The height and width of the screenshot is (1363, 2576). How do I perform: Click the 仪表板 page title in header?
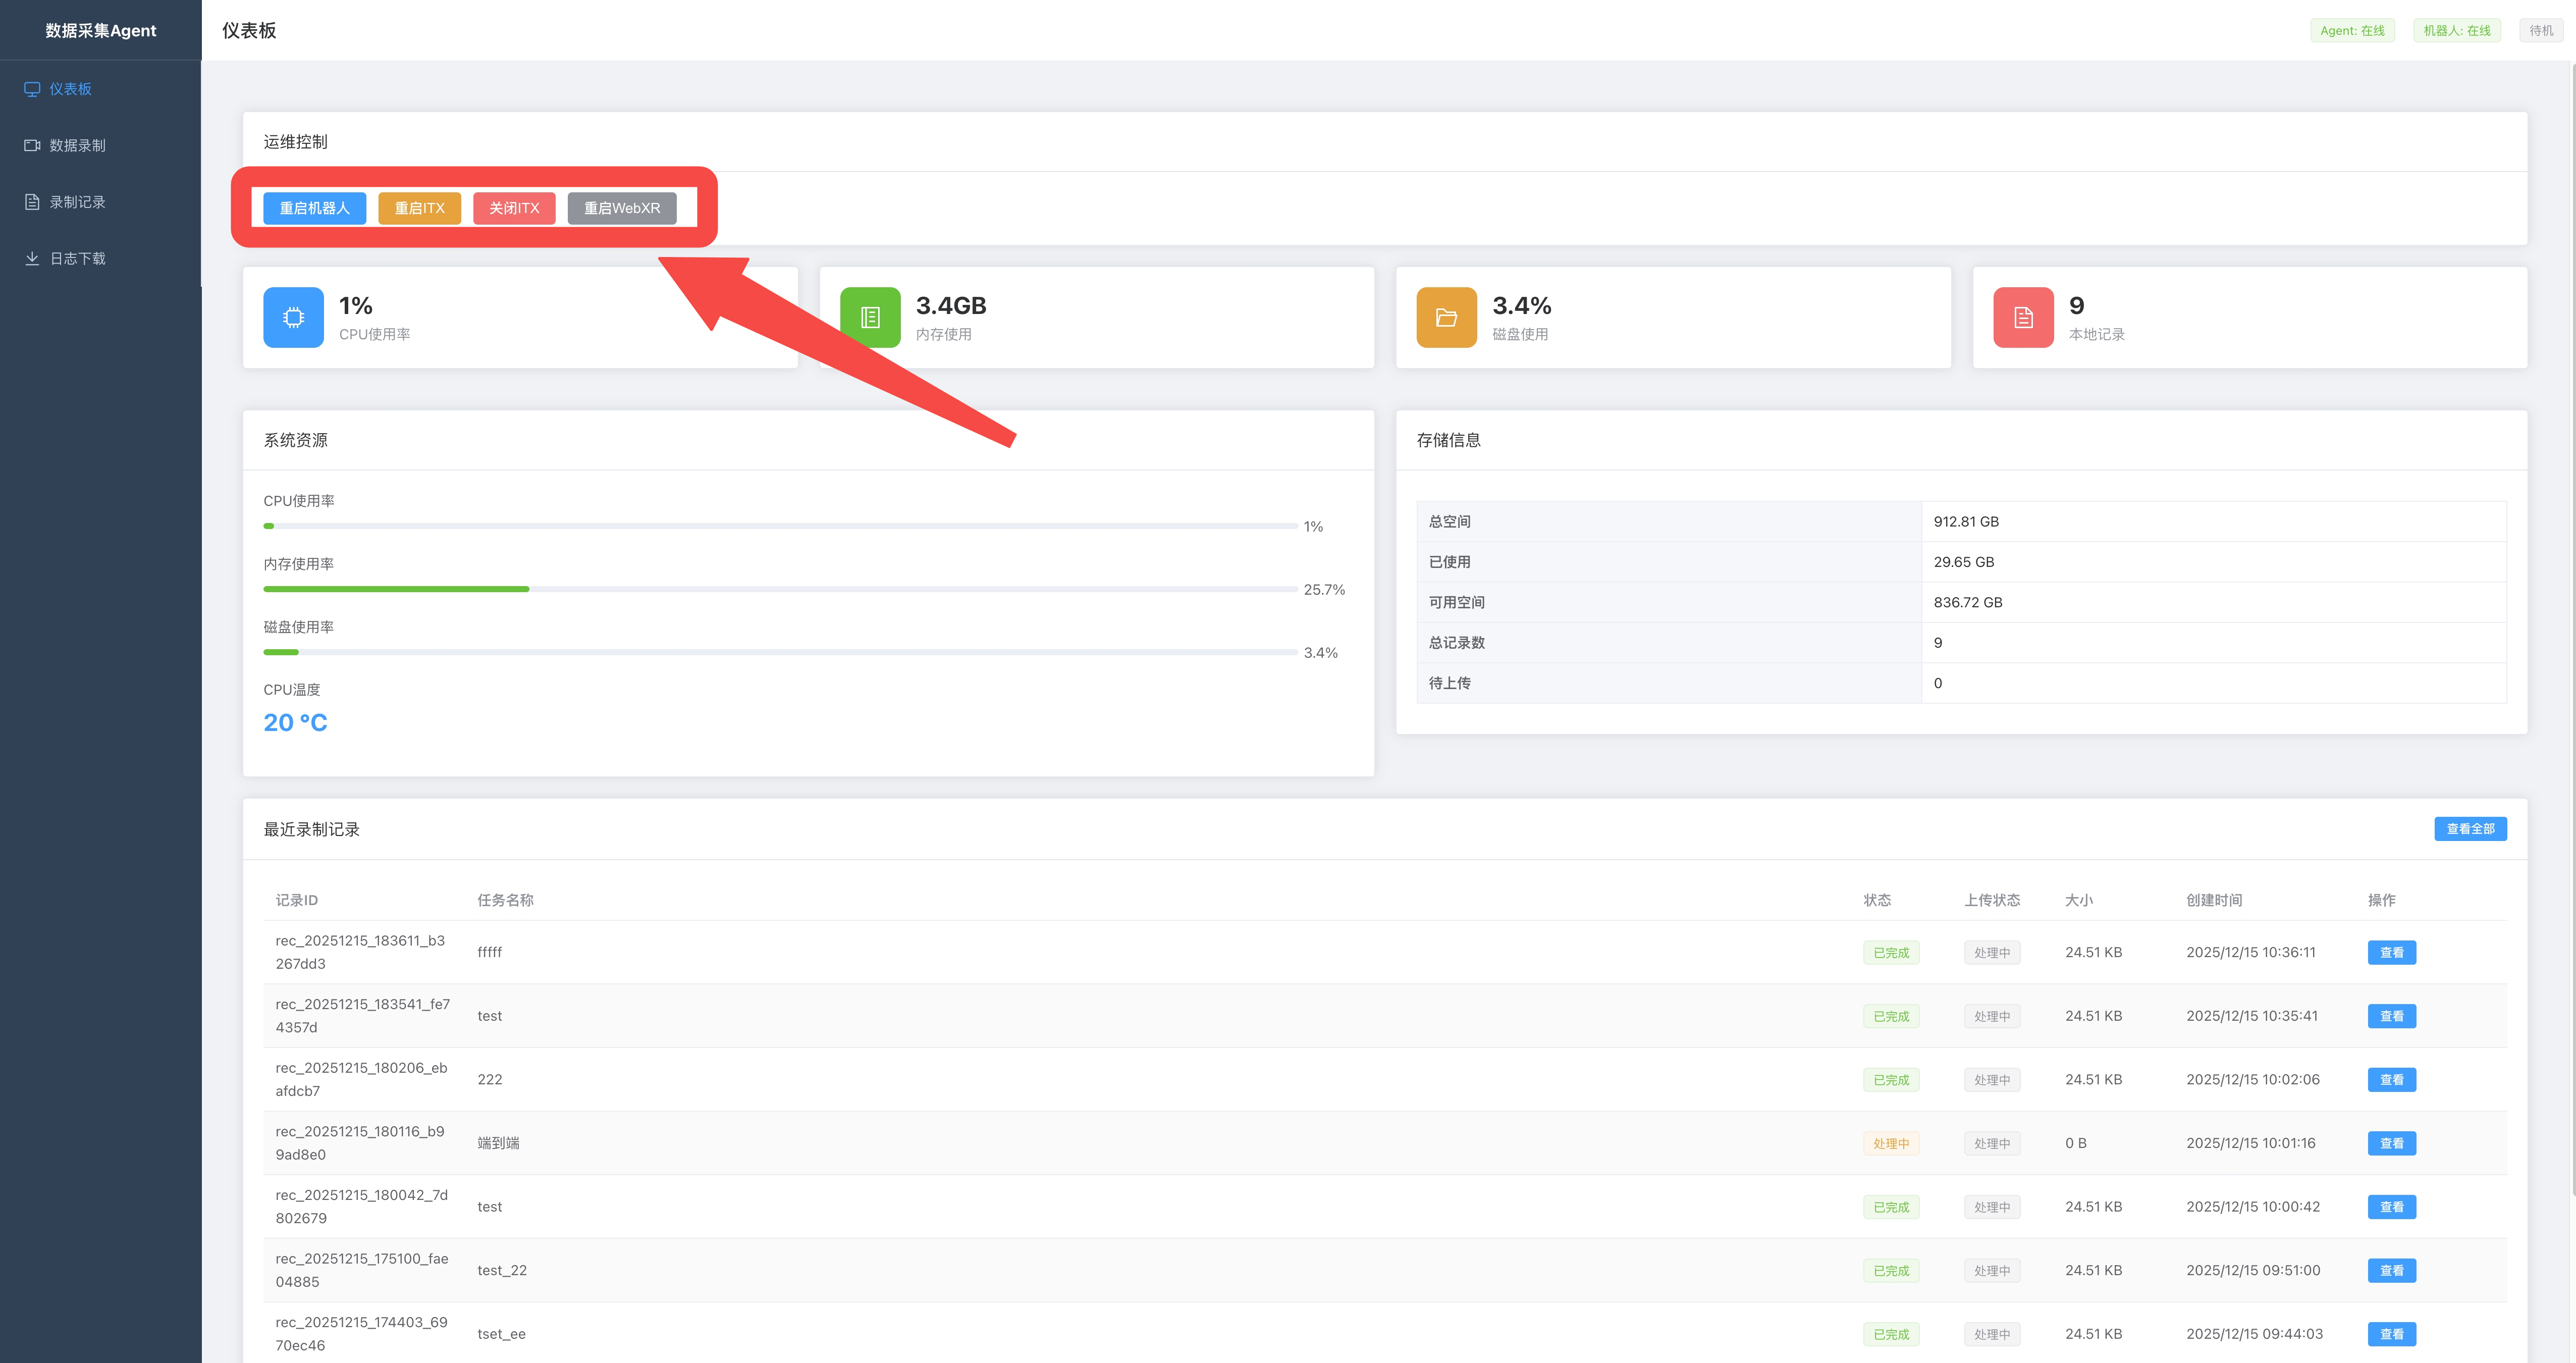click(x=249, y=31)
